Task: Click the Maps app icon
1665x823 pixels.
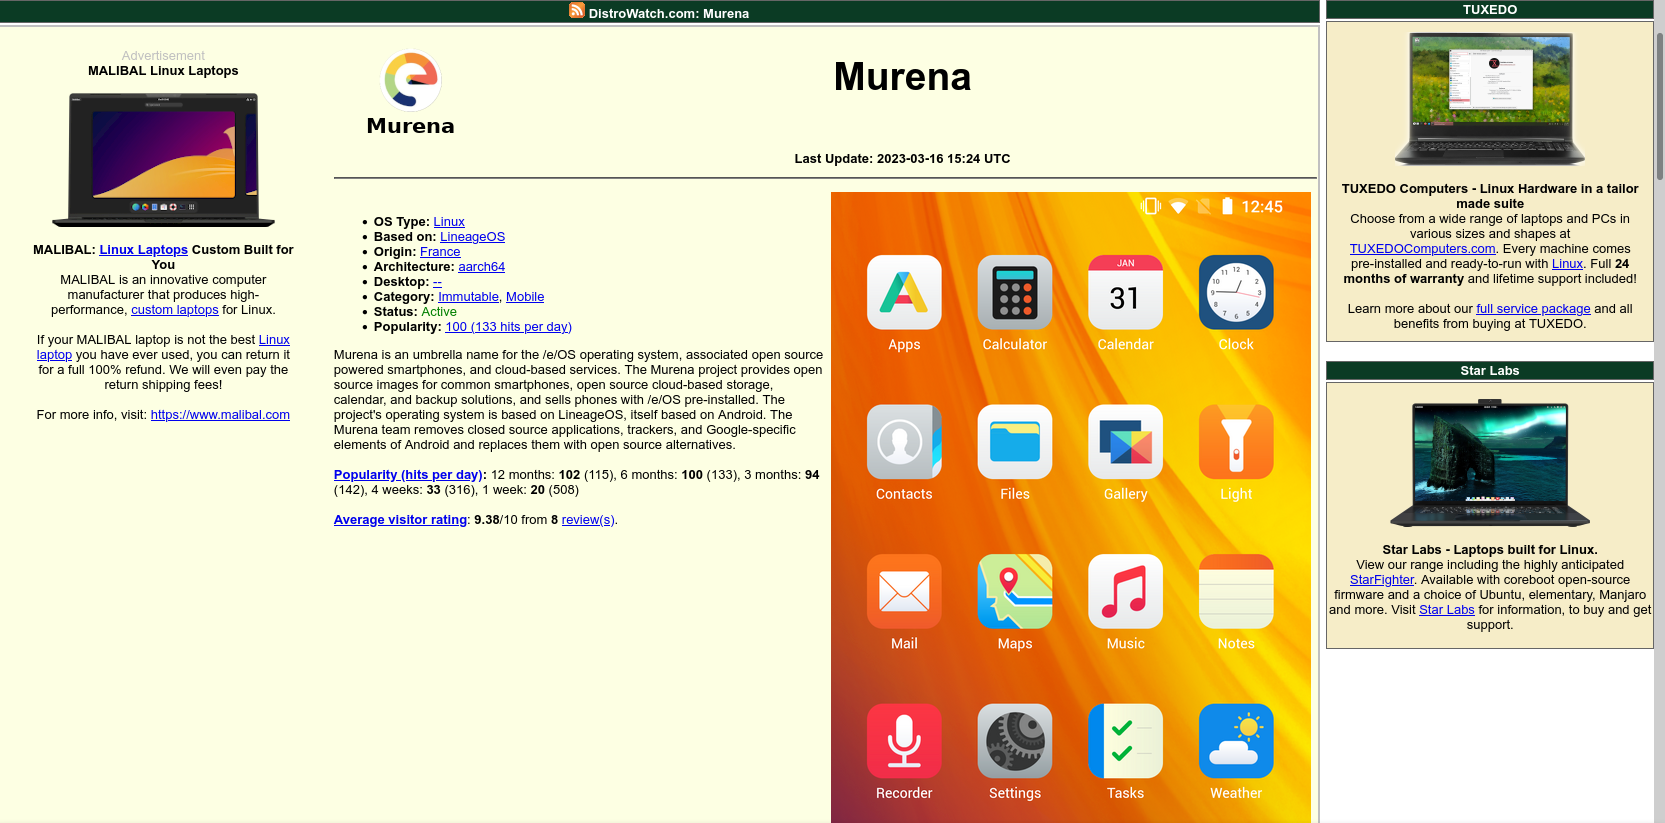Action: (1015, 591)
